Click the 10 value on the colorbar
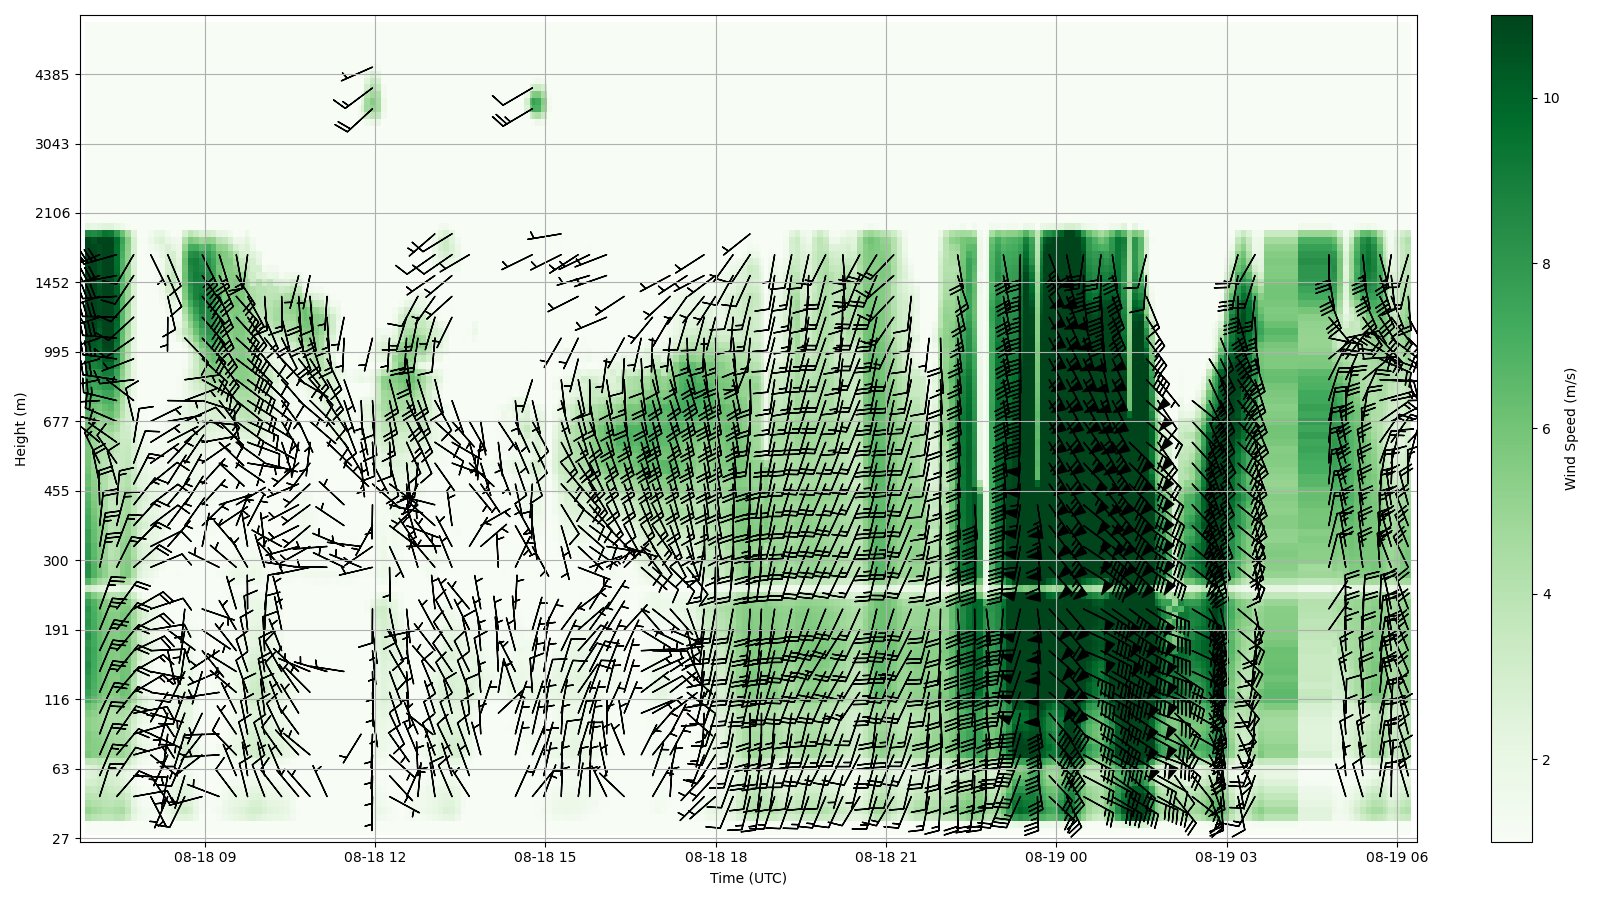Screen dimensions: 1600x900 coord(1551,98)
